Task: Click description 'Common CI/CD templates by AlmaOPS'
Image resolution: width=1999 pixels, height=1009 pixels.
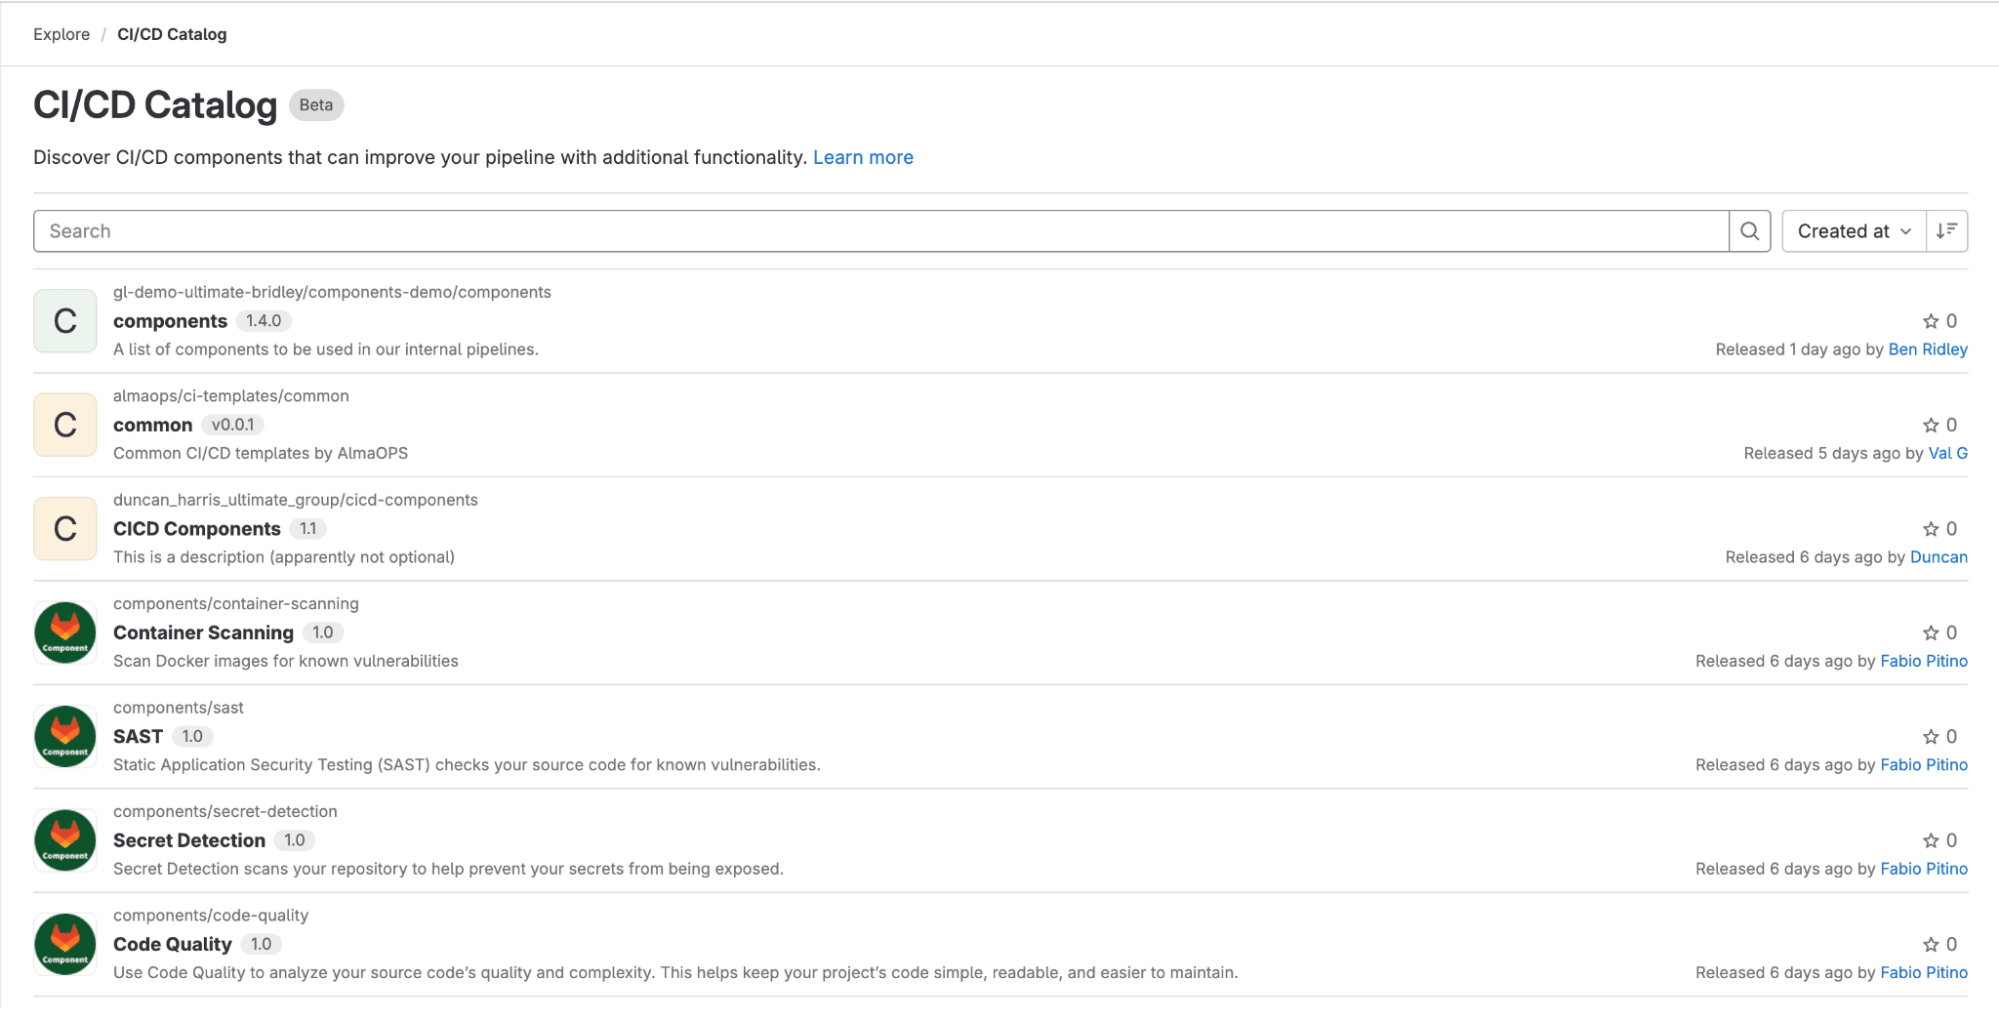Action: pos(260,453)
